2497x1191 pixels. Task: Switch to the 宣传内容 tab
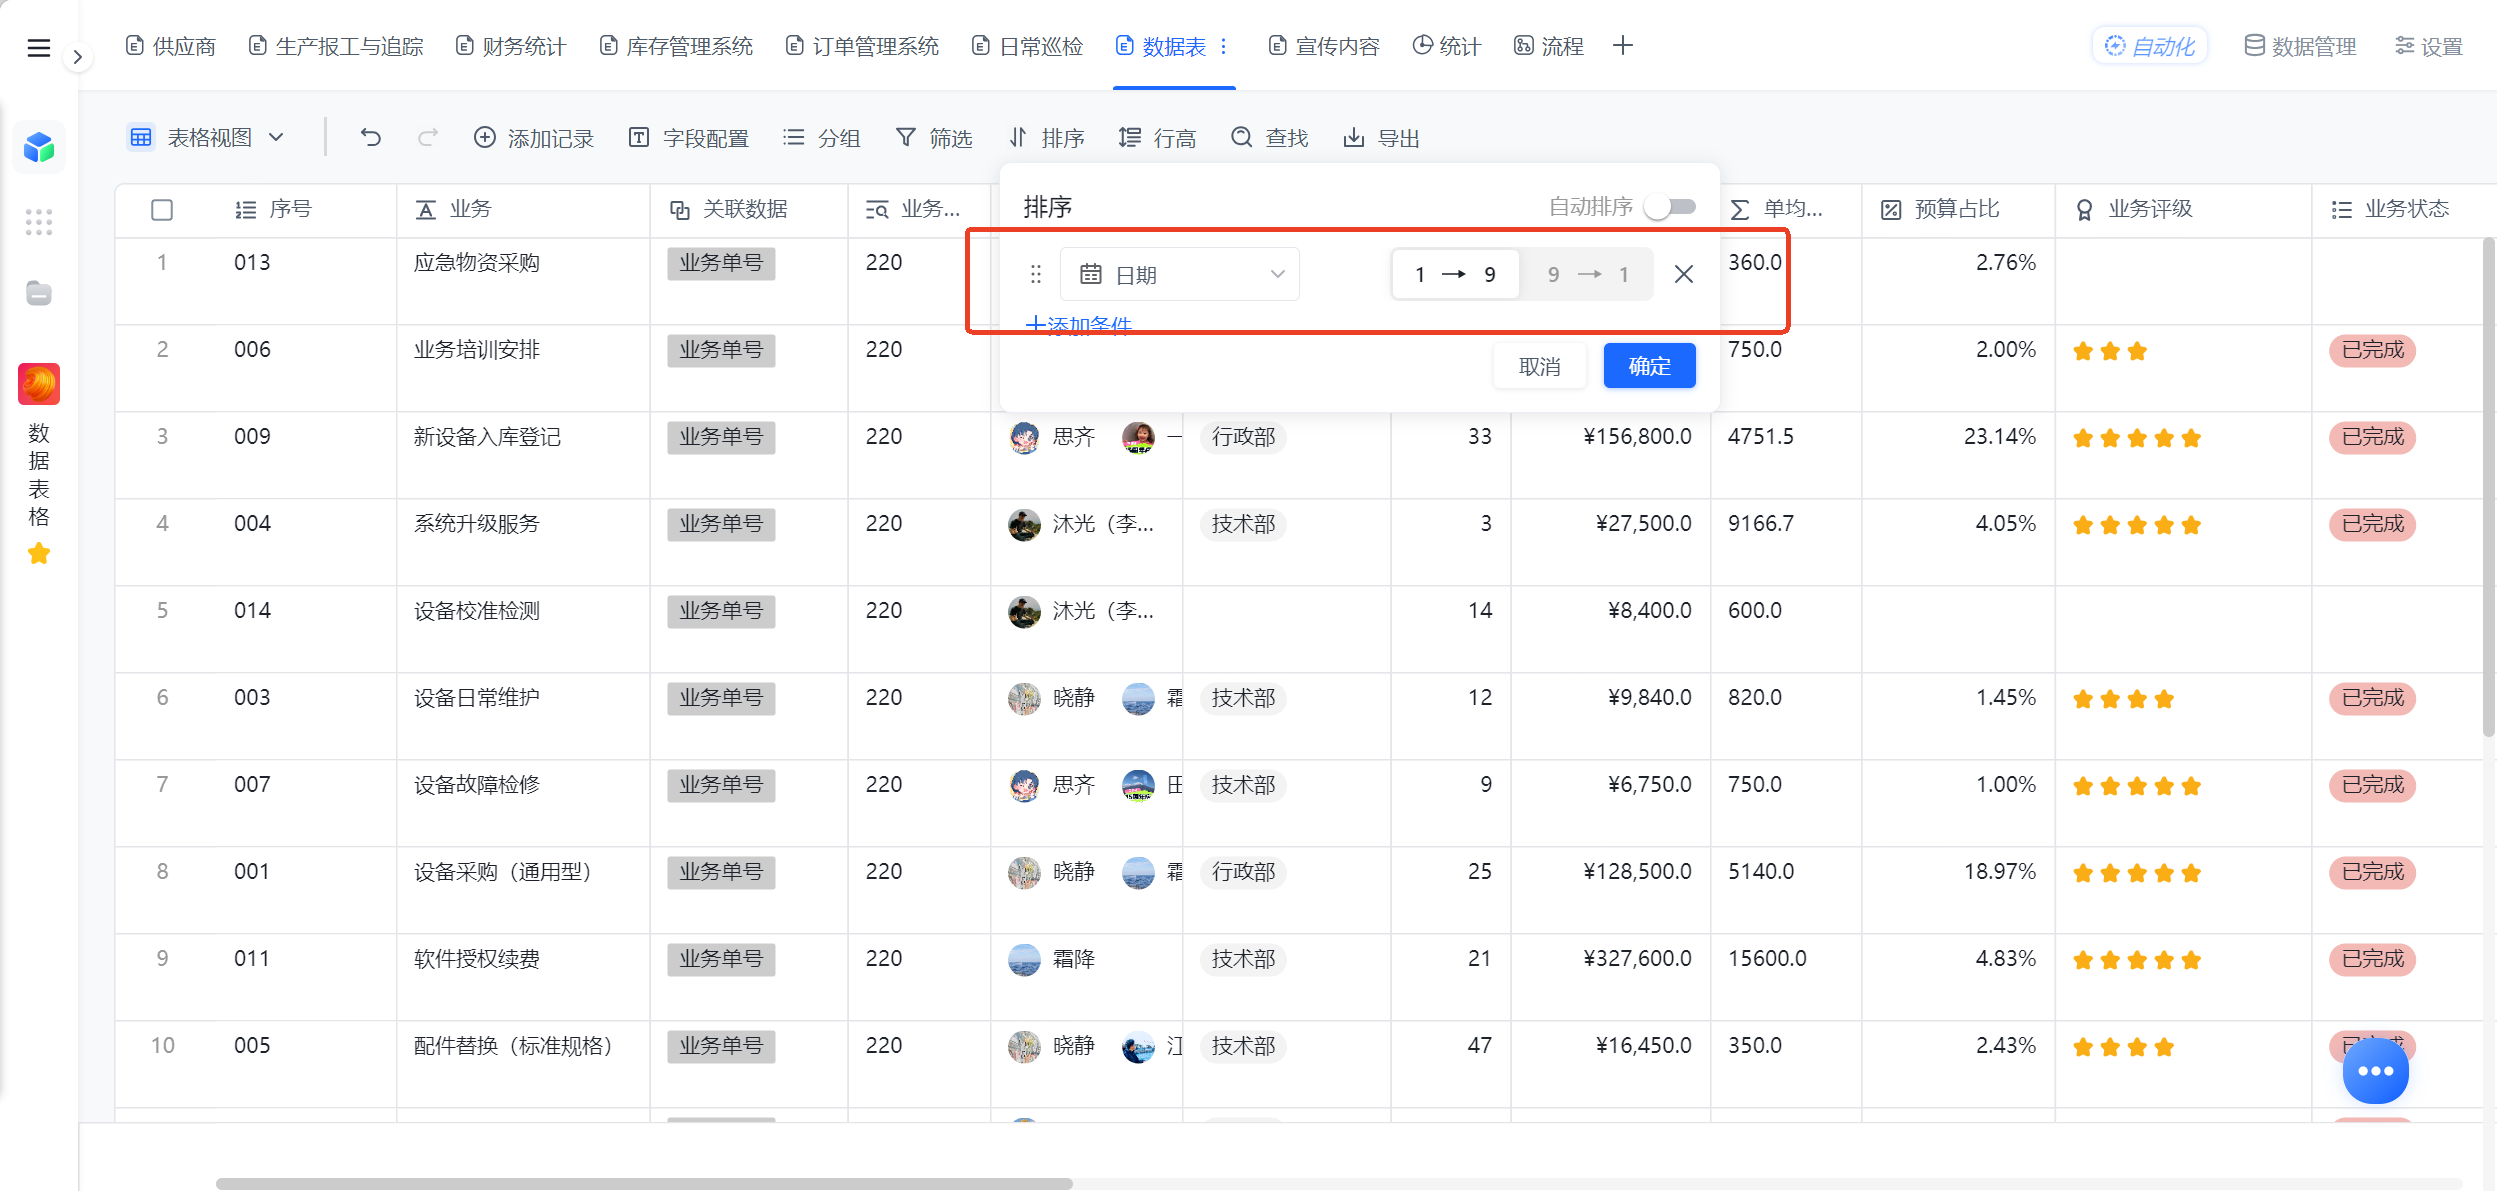click(x=1324, y=46)
